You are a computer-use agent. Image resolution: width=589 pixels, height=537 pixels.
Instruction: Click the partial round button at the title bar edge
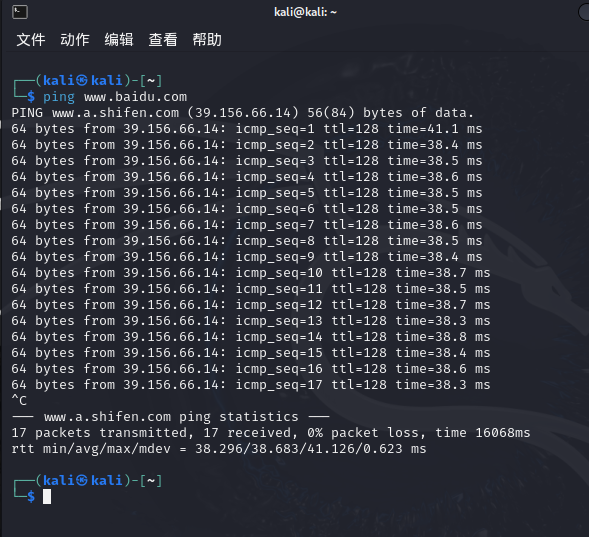click(583, 12)
